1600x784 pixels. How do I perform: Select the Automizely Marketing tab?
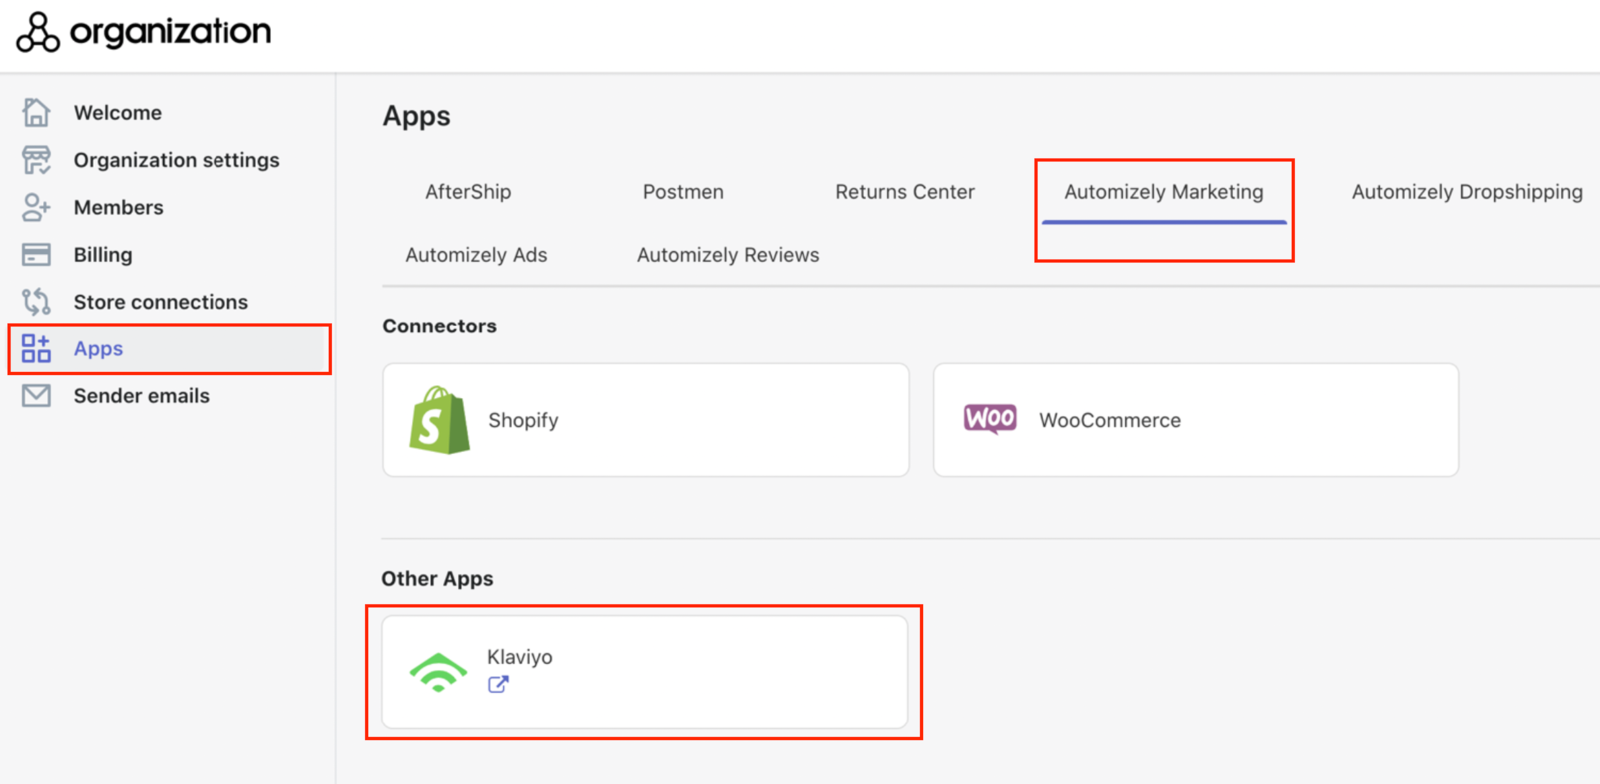1164,192
